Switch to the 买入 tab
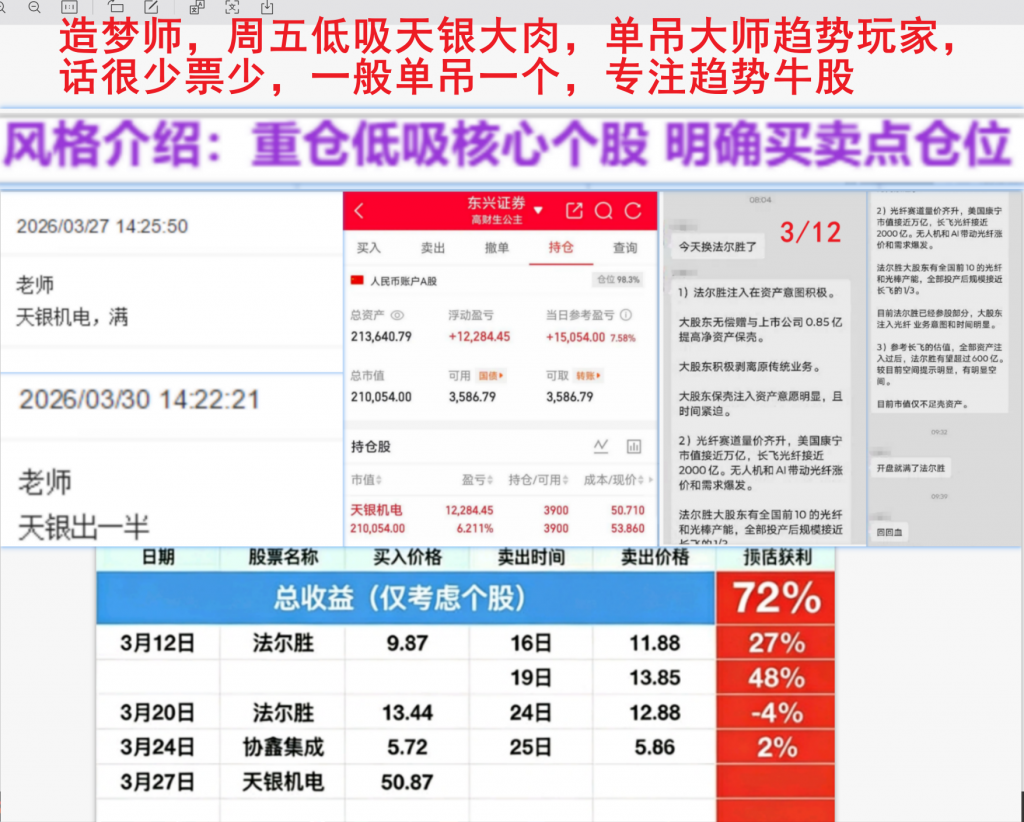This screenshot has width=1024, height=822. coord(368,248)
